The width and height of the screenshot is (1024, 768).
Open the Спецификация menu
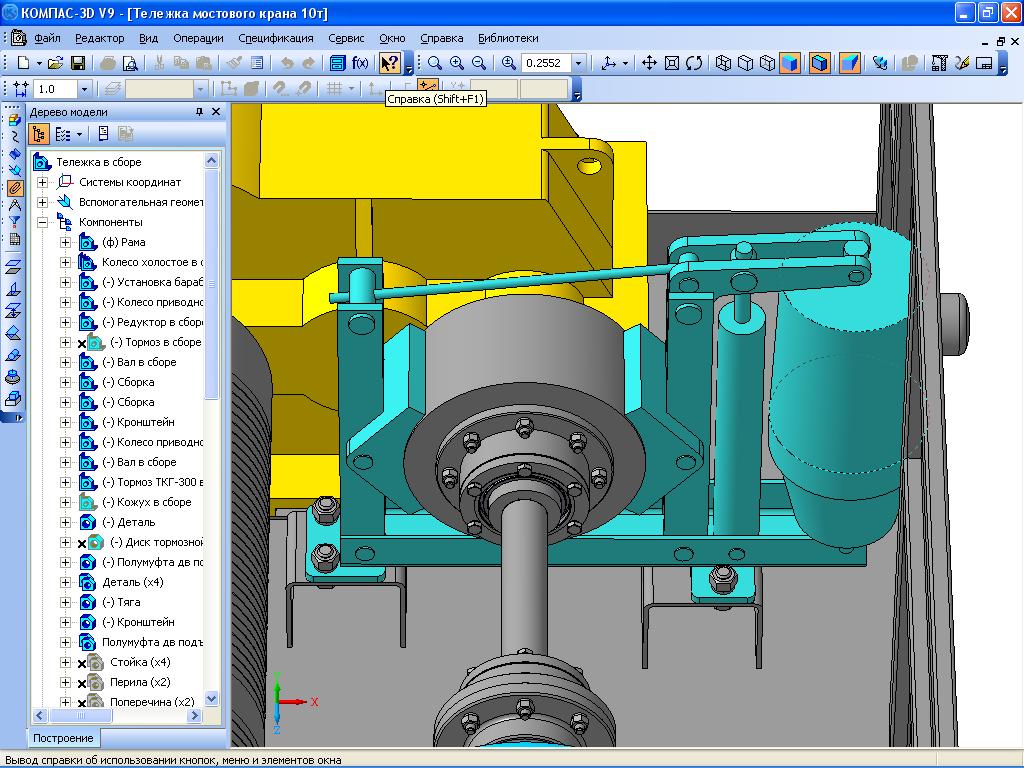coord(276,38)
